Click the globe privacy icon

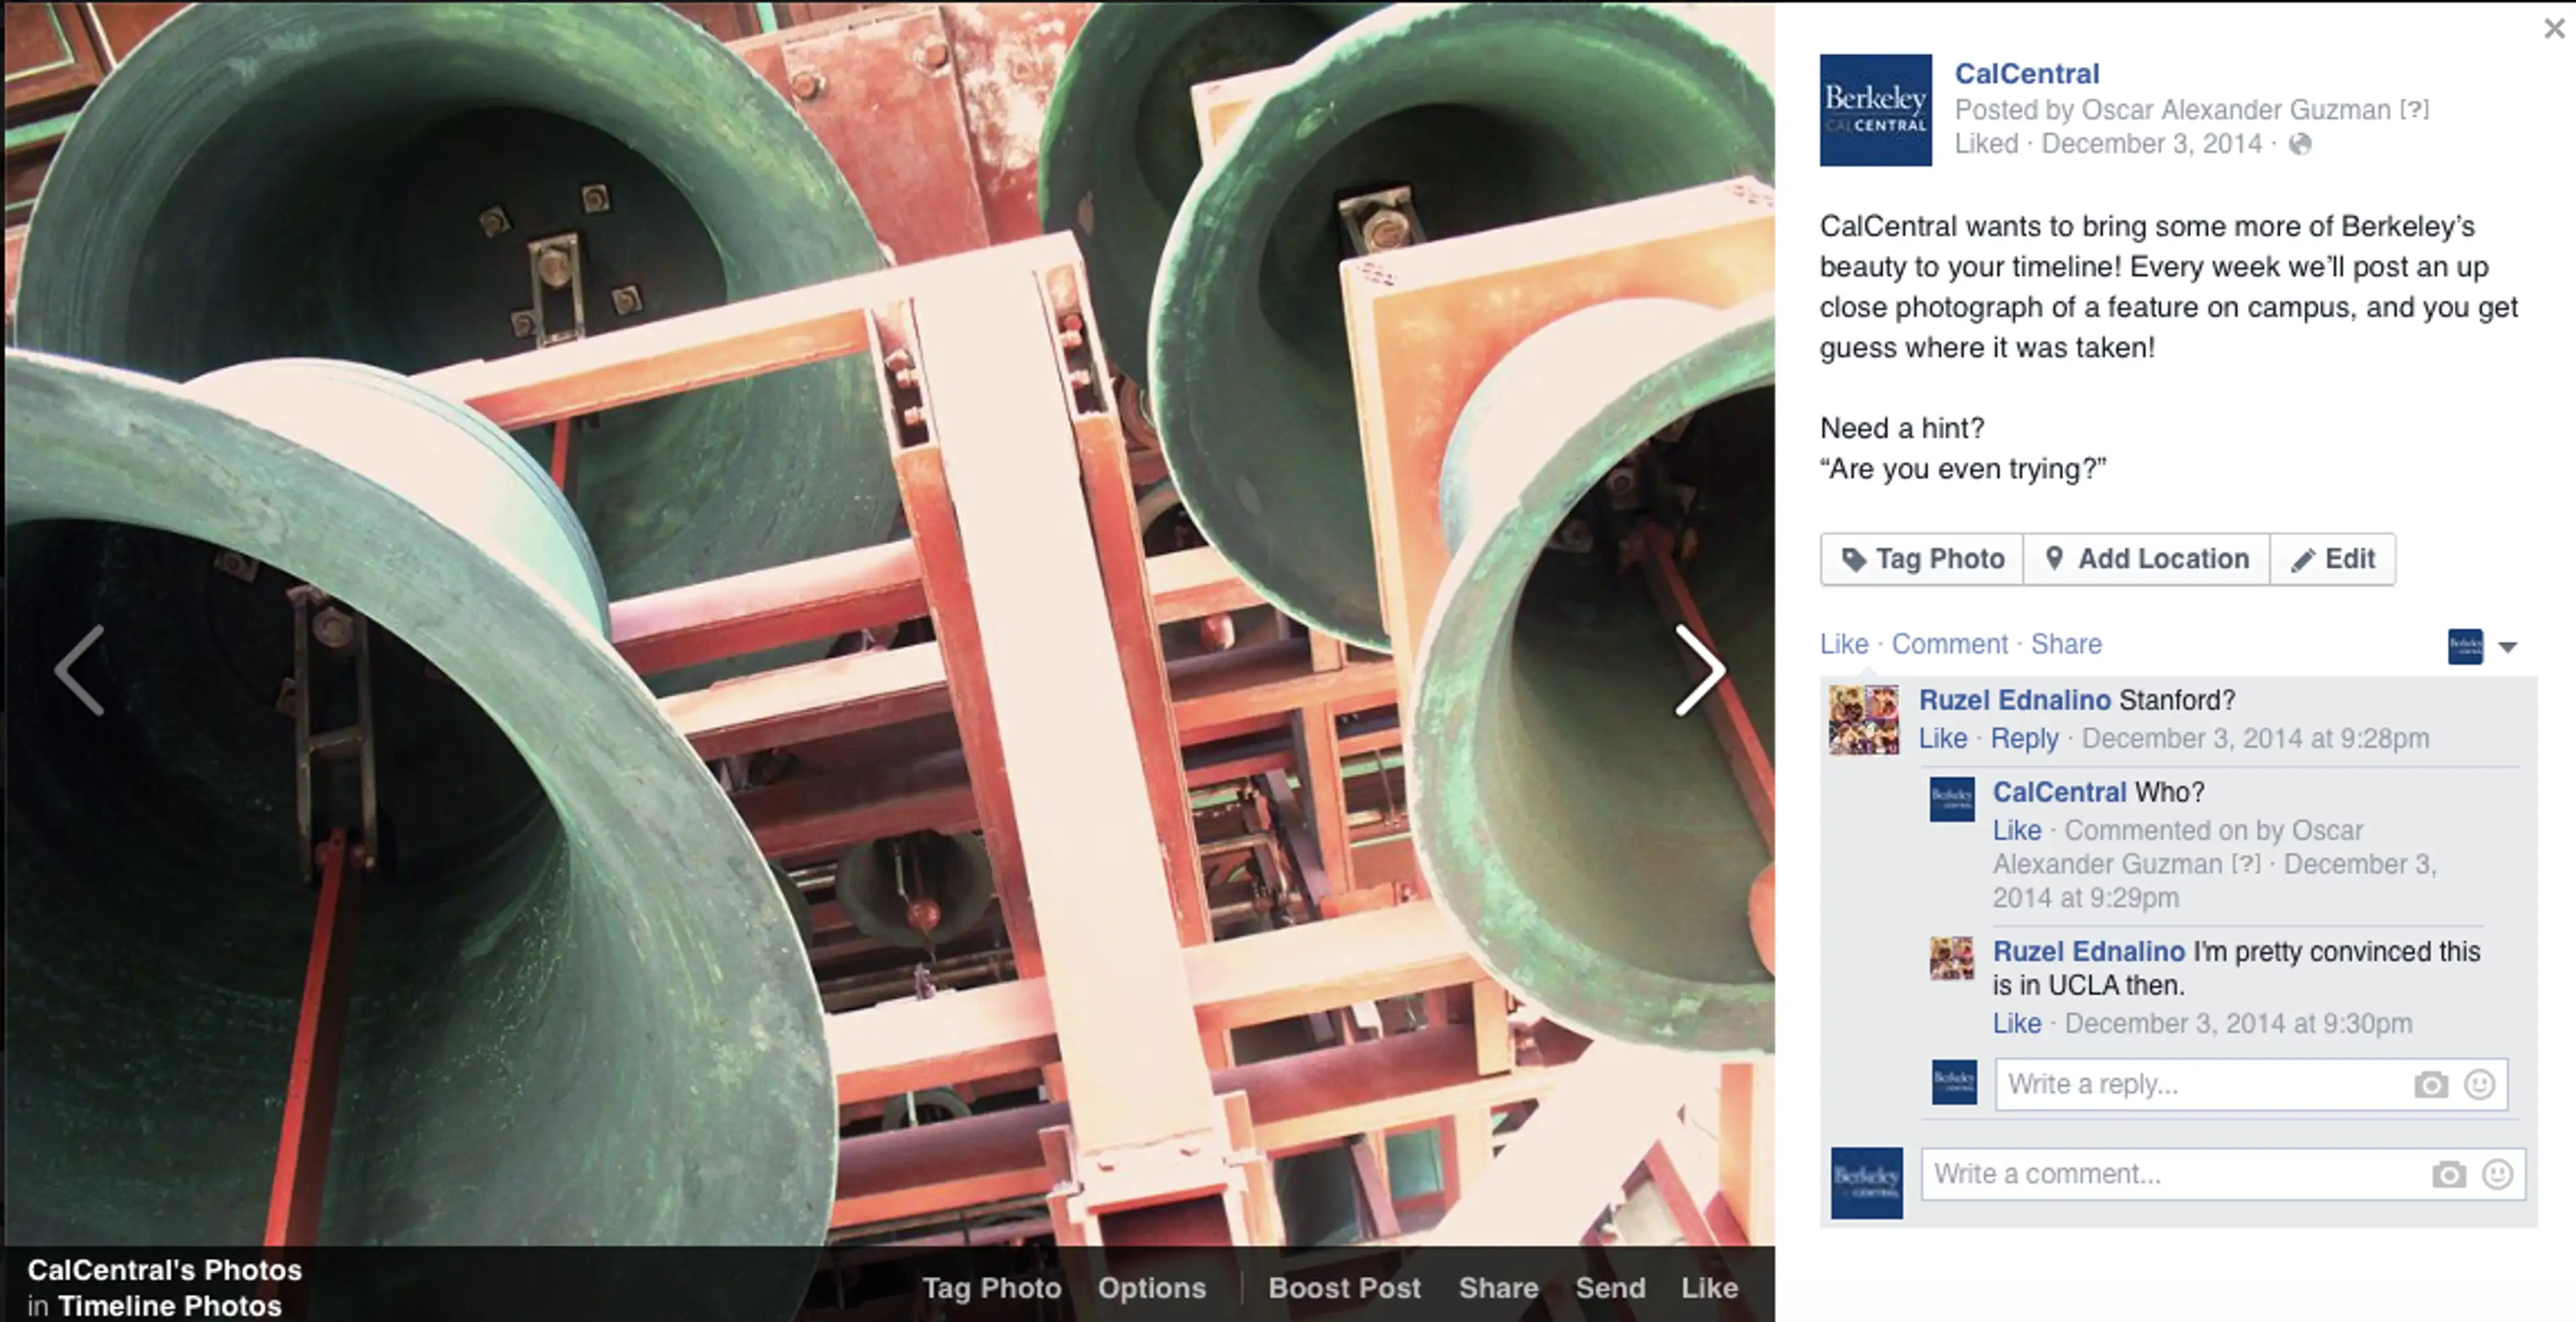click(x=2300, y=144)
